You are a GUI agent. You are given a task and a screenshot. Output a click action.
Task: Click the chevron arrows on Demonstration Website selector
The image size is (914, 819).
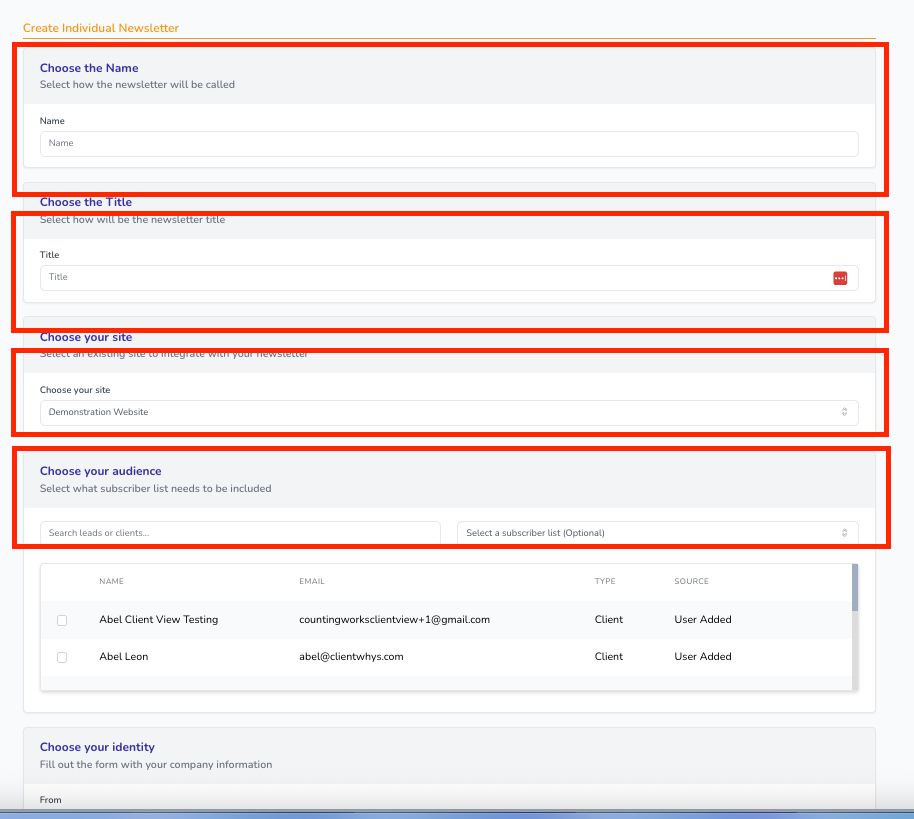[844, 412]
